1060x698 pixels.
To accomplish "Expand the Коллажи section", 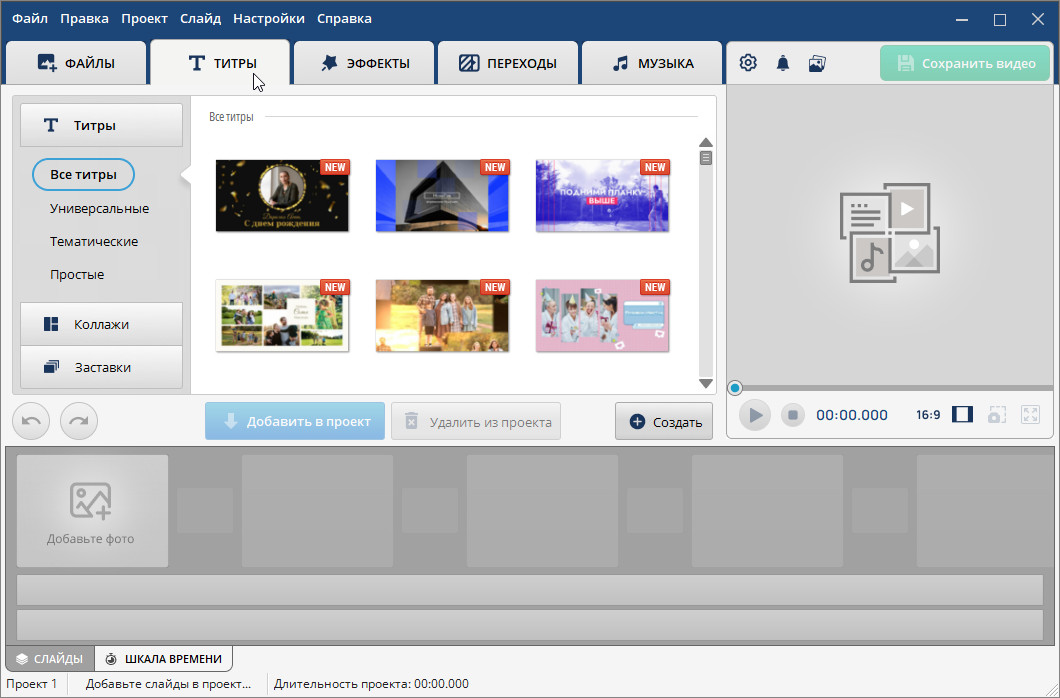I will (101, 324).
